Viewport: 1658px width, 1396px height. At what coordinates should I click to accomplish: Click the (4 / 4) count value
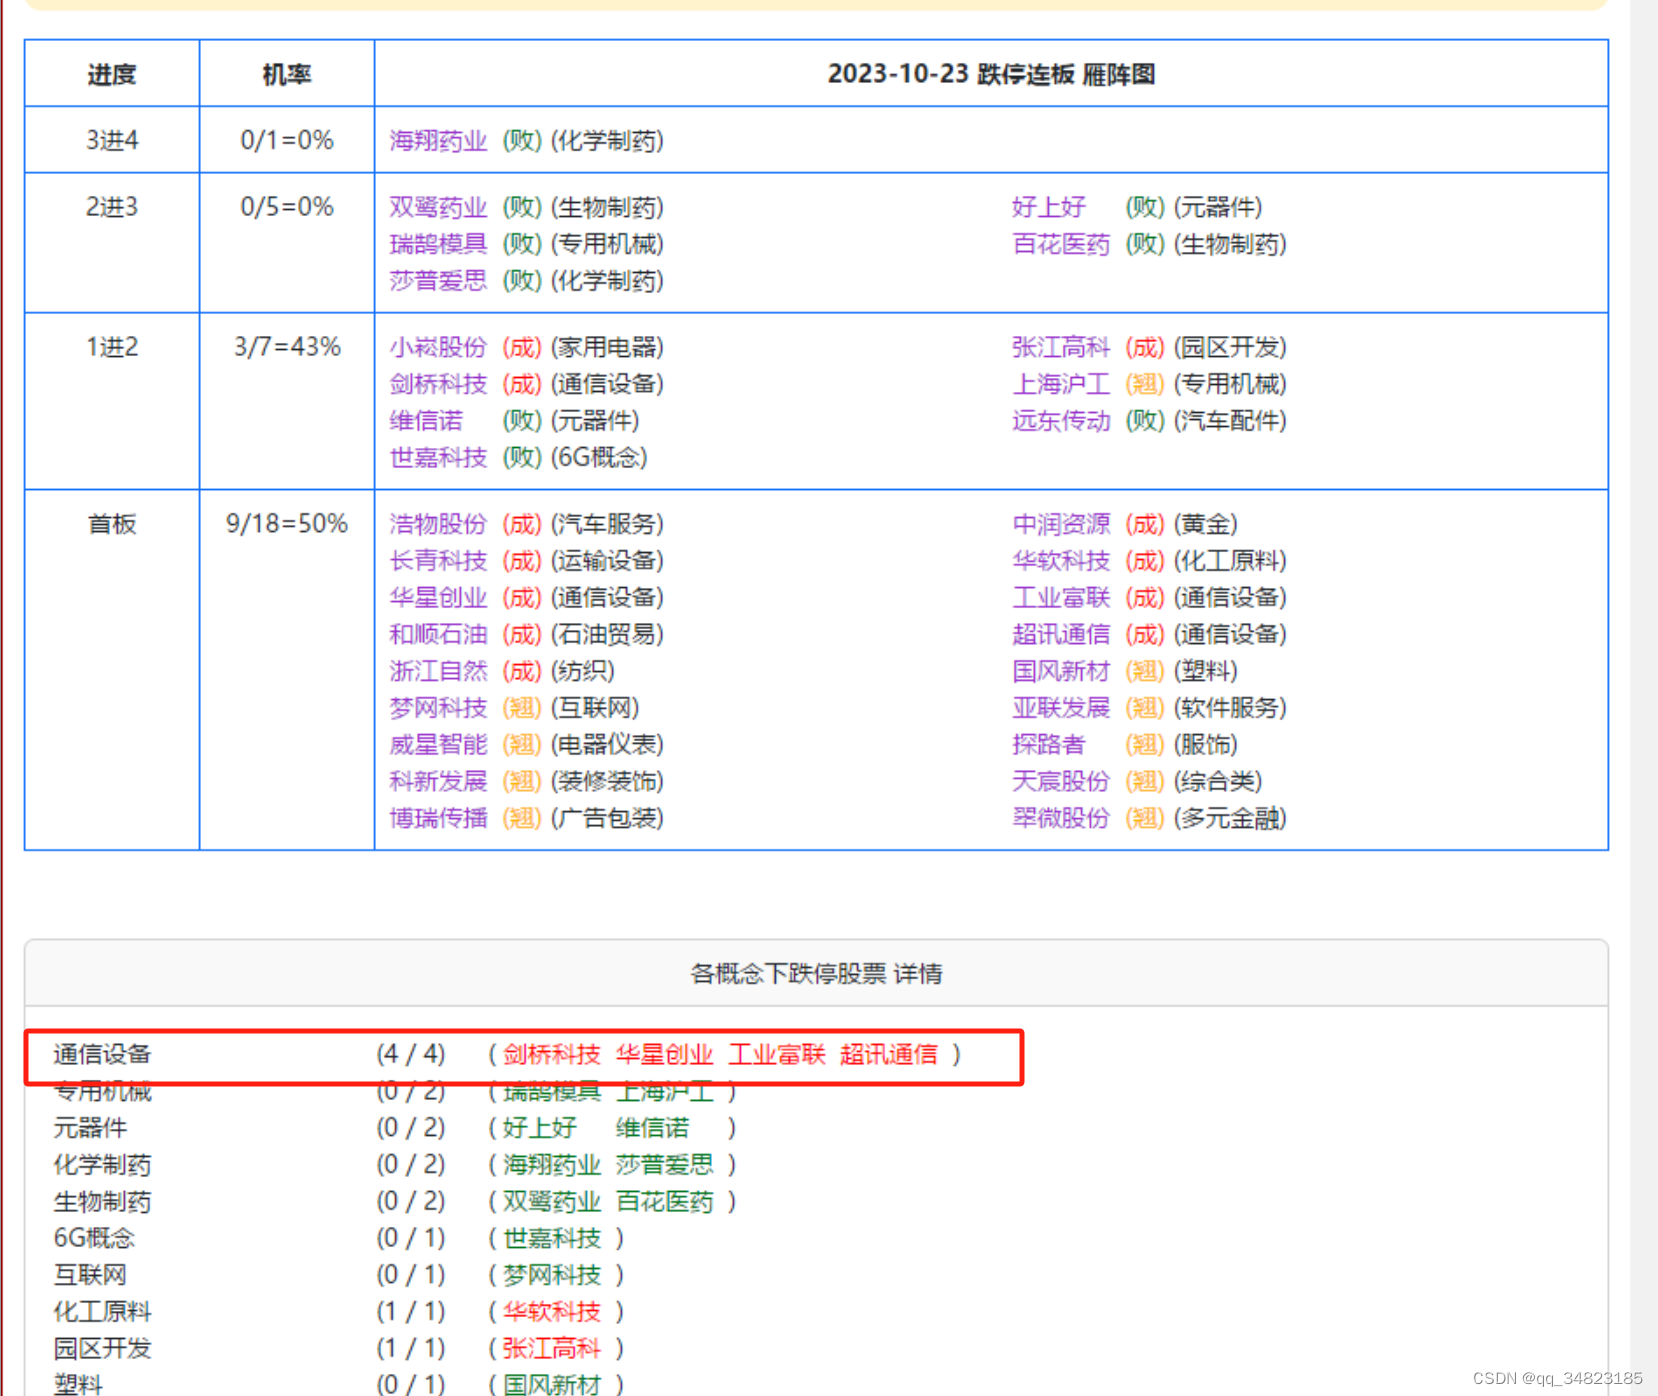pyautogui.click(x=411, y=1054)
